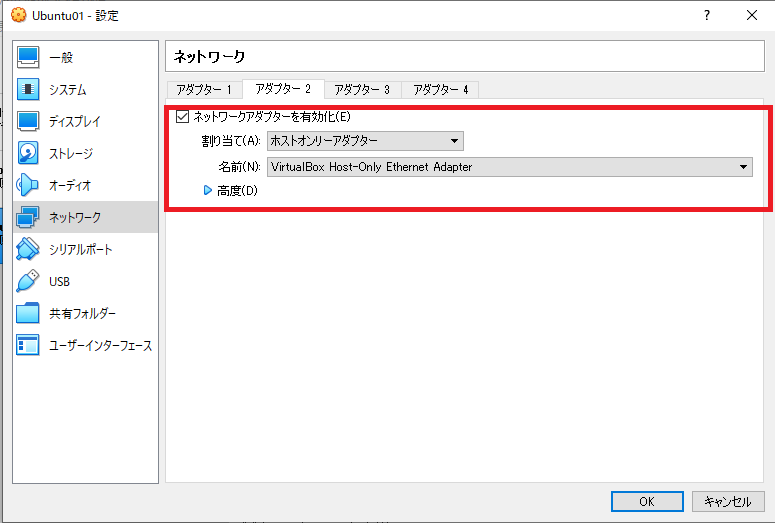The width and height of the screenshot is (775, 523).
Task: Close the Ubuntu01 設定 dialog
Action: (752, 15)
